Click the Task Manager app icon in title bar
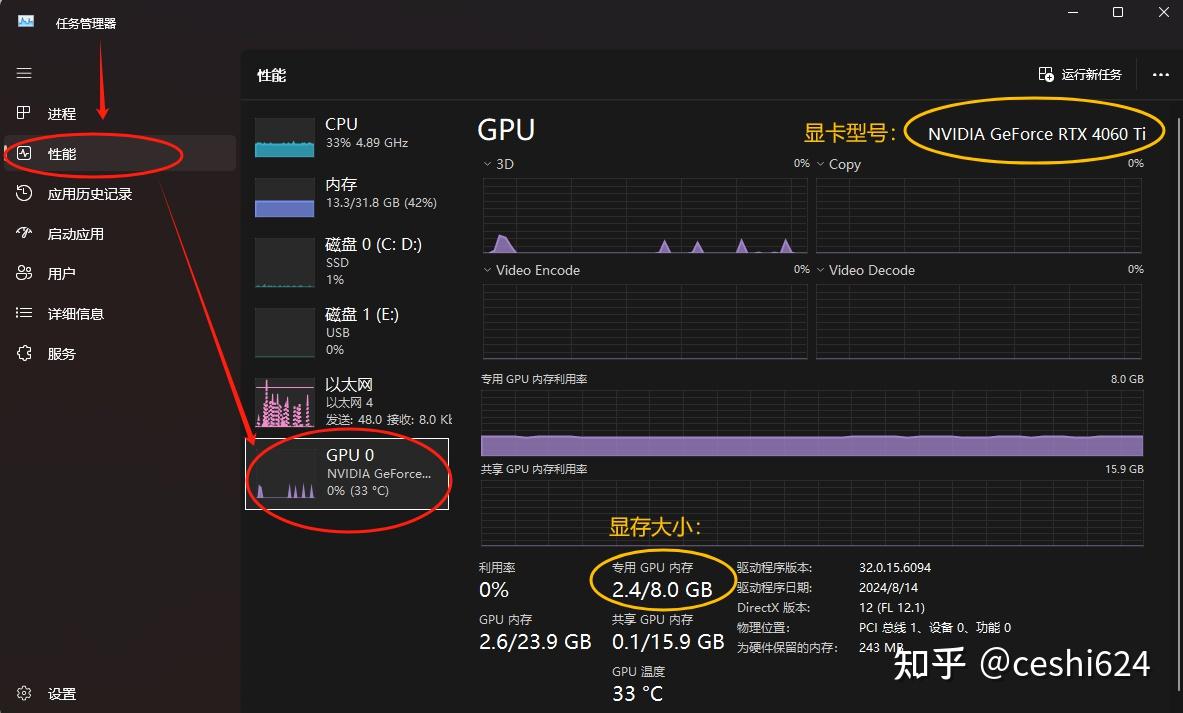Viewport: 1183px width, 713px height. coord(26,21)
